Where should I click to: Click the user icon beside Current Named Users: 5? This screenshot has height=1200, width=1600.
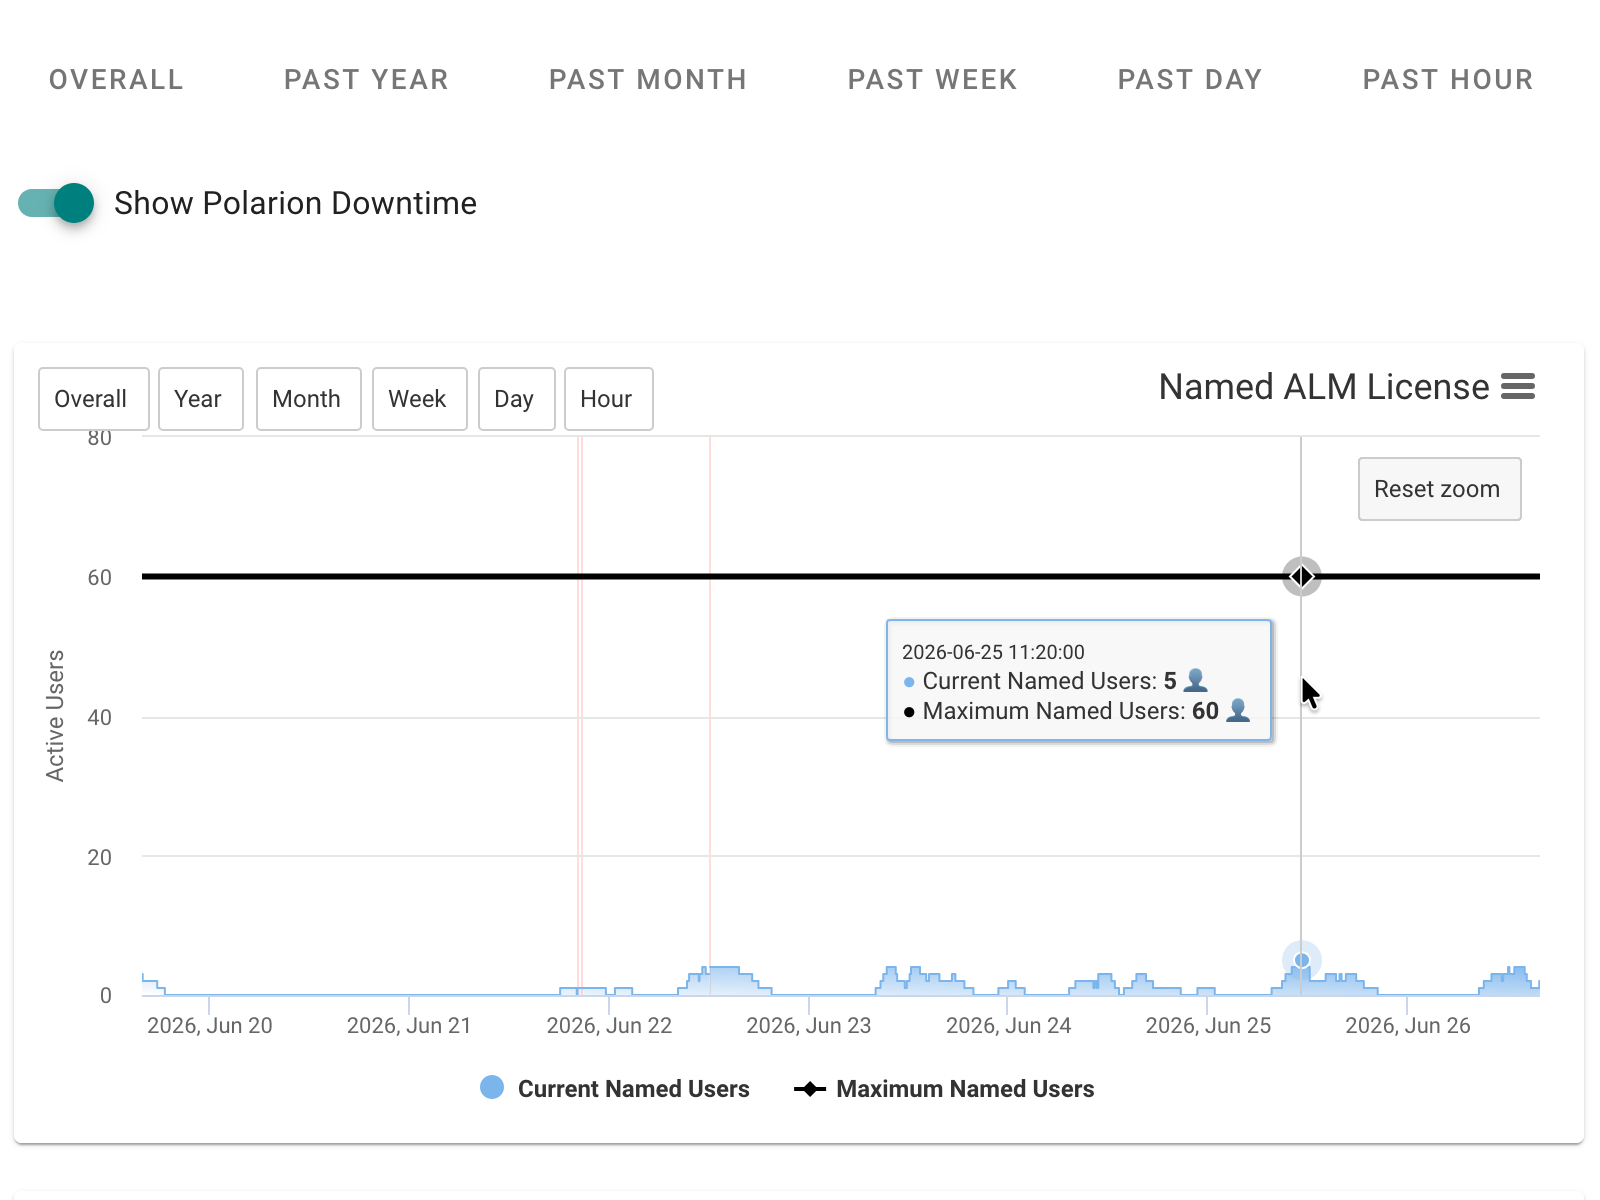click(x=1196, y=681)
